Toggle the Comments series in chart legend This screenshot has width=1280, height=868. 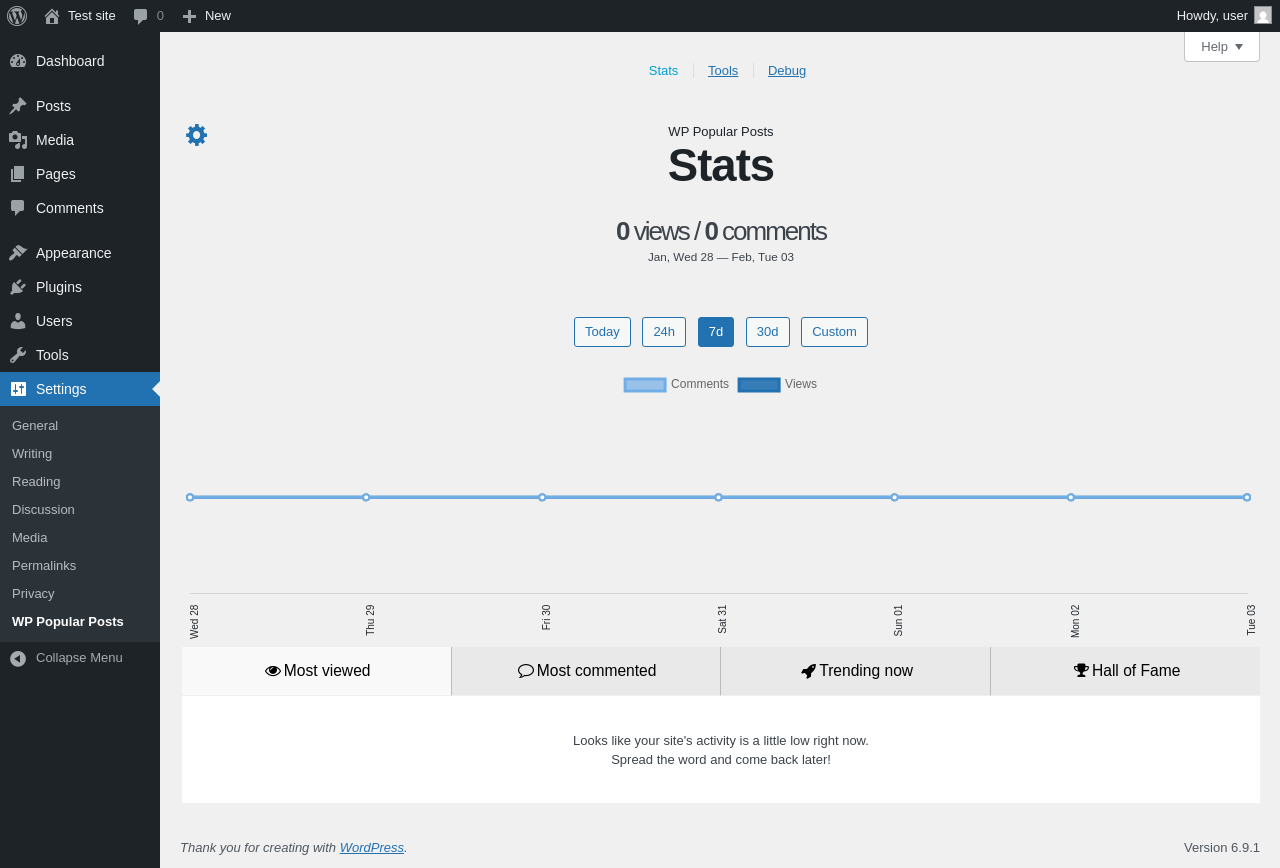pyautogui.click(x=676, y=384)
